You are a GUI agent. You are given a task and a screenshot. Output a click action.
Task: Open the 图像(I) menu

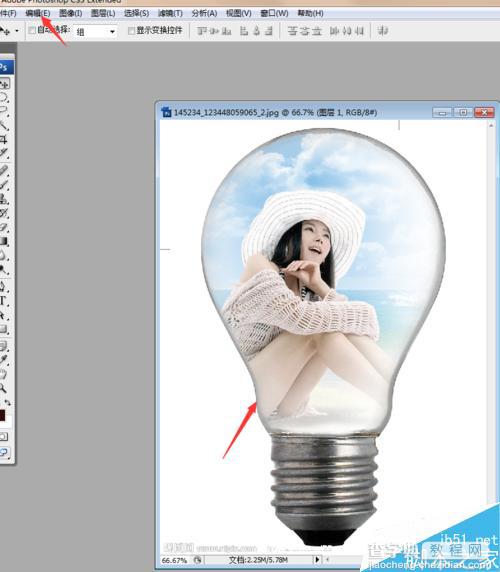(71, 13)
